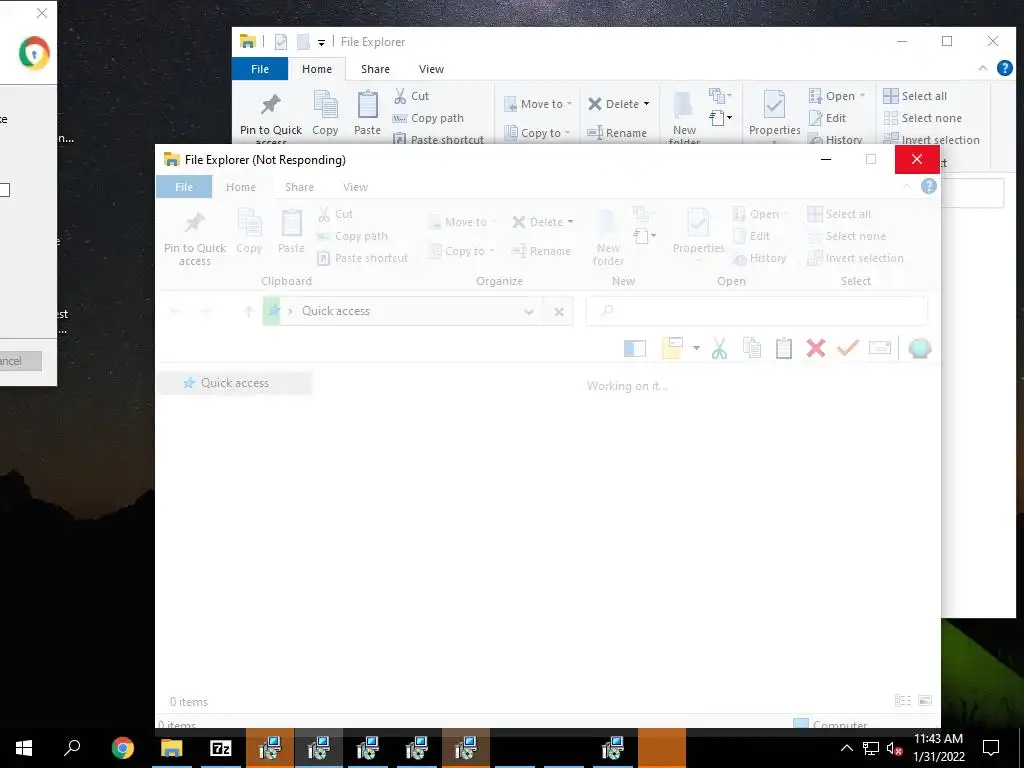
Task: Open 7-Zip from the taskbar
Action: pyautogui.click(x=221, y=748)
